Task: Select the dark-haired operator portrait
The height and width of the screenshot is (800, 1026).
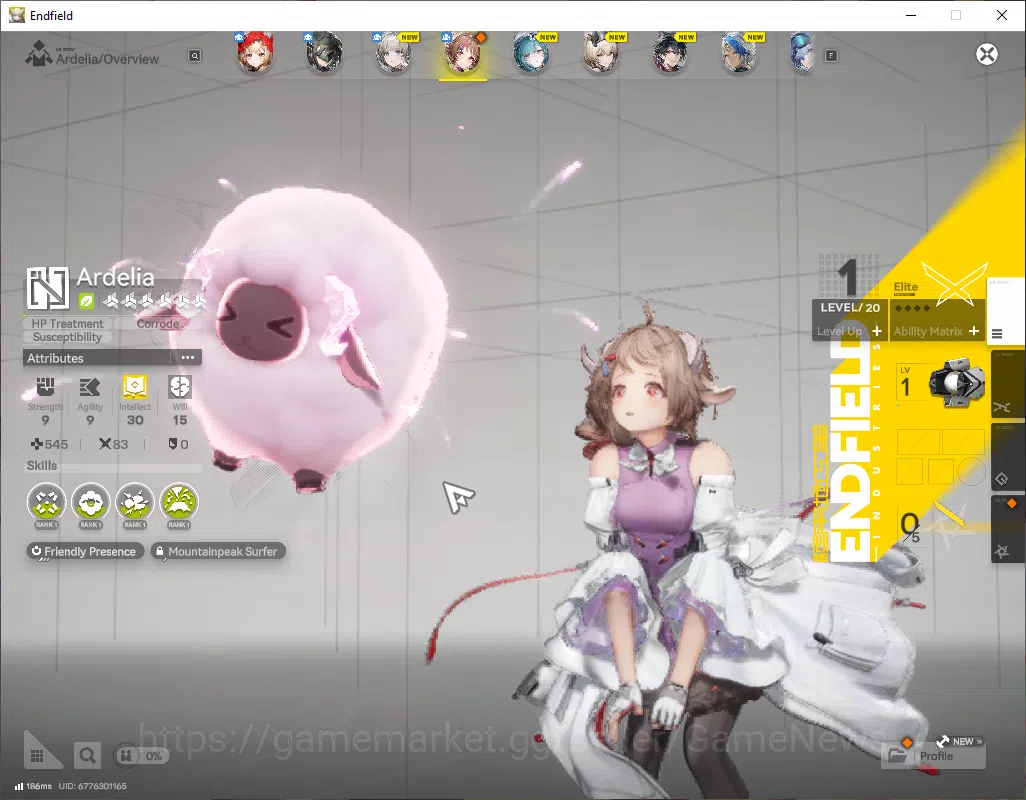Action: point(324,54)
